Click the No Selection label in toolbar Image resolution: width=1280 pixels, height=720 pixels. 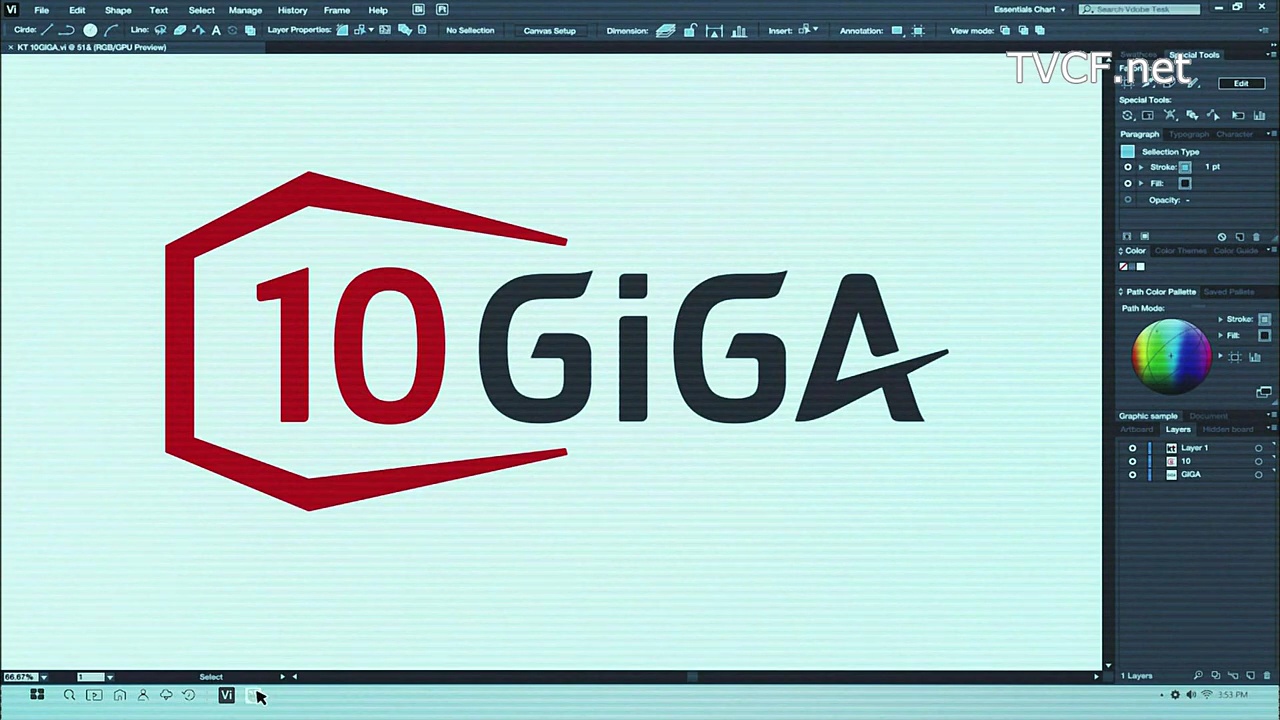point(470,30)
